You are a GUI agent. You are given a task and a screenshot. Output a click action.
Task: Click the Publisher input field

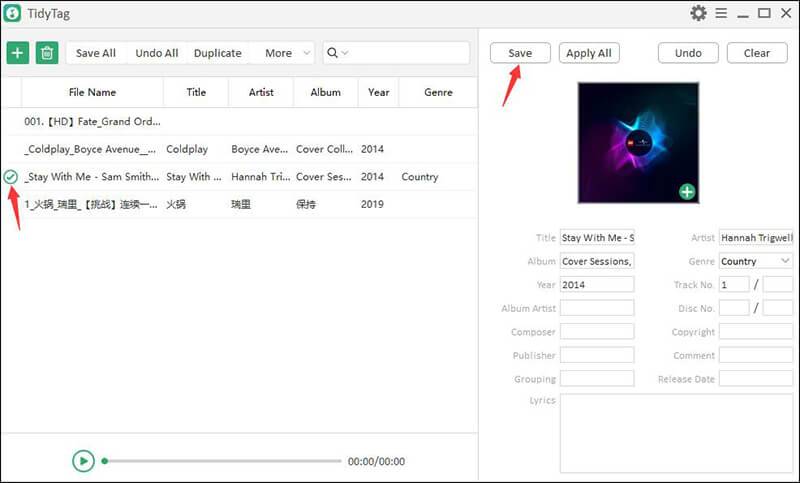(597, 355)
